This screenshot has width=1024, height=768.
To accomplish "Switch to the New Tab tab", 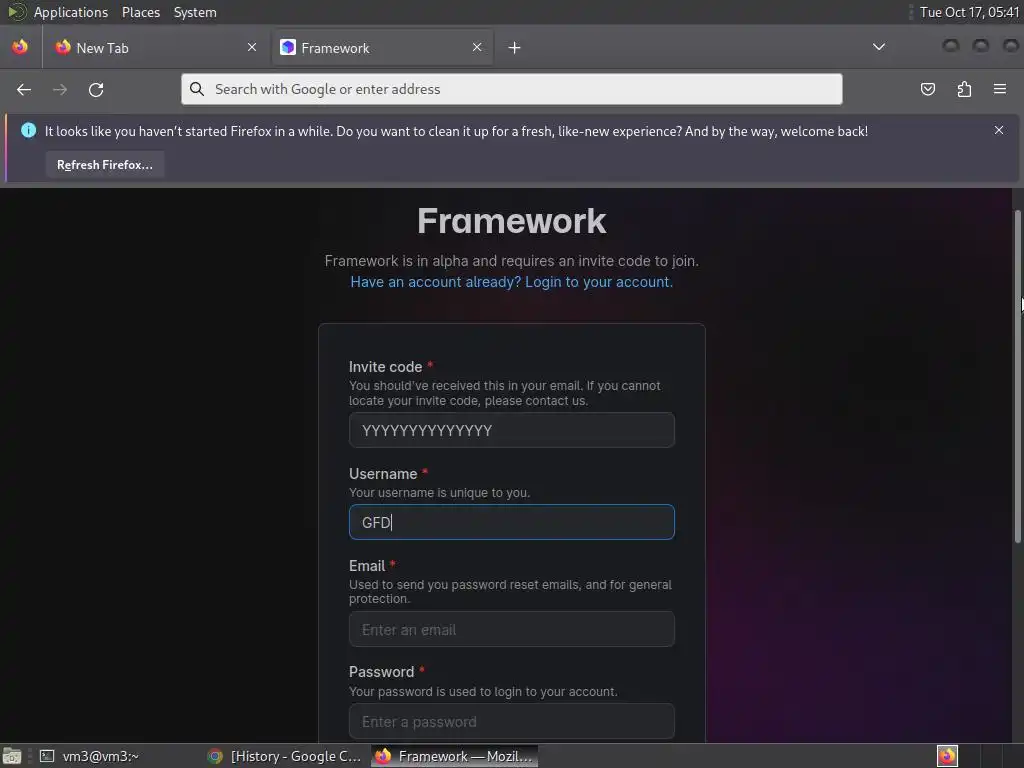I will tap(157, 48).
